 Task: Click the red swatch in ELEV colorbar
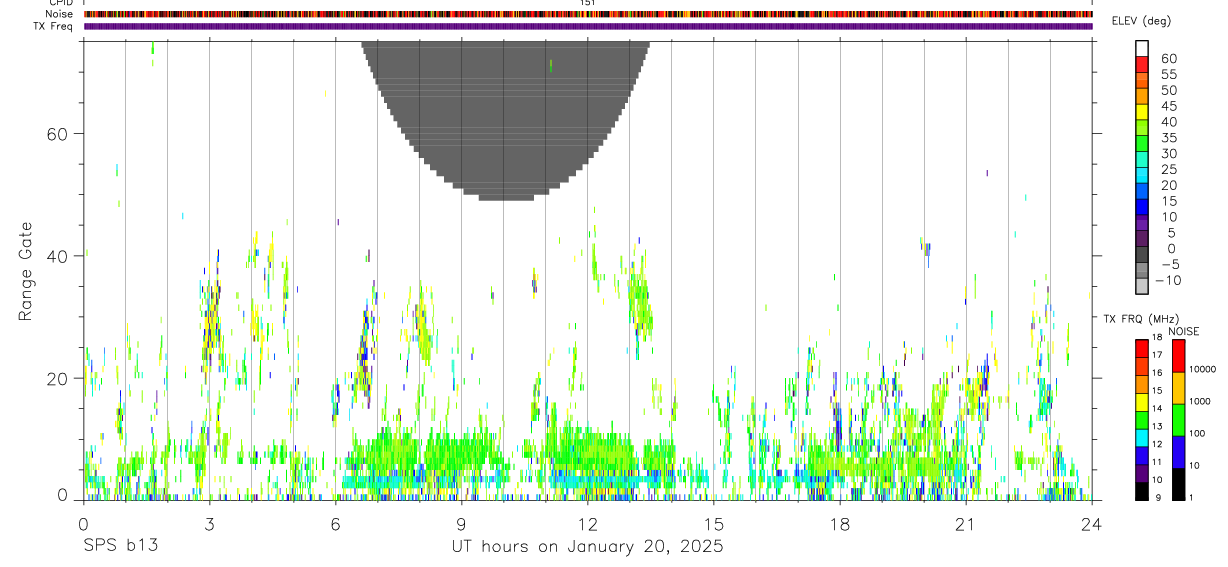point(1143,65)
